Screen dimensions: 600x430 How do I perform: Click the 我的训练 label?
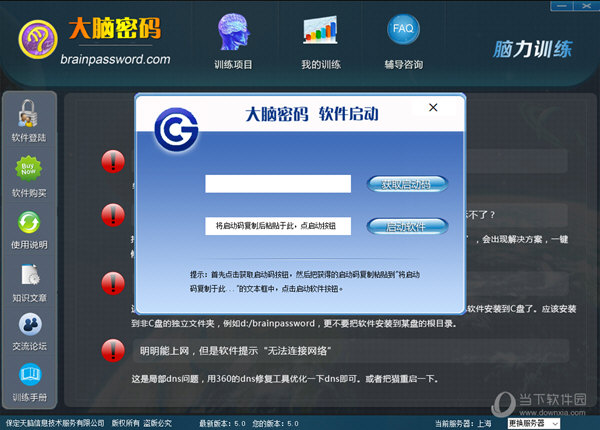click(x=321, y=65)
